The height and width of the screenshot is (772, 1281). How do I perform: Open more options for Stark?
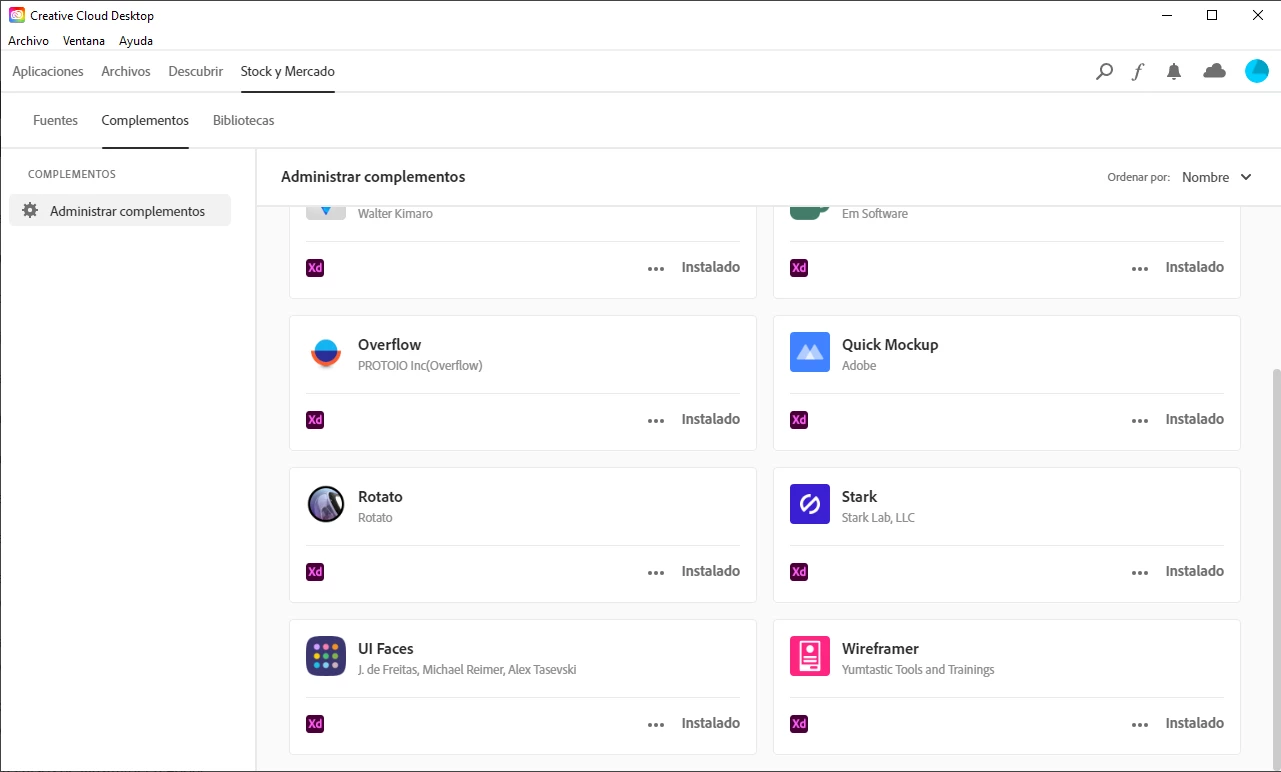(1140, 572)
